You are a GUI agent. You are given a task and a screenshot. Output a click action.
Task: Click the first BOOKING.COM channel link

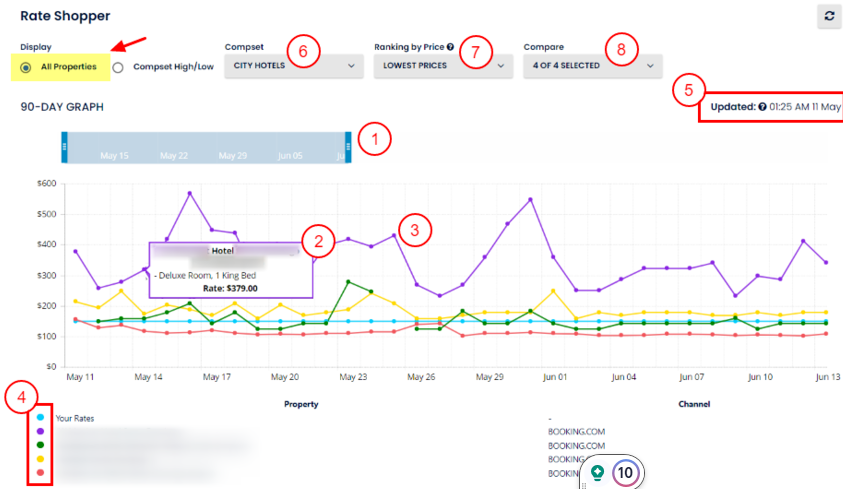577,432
